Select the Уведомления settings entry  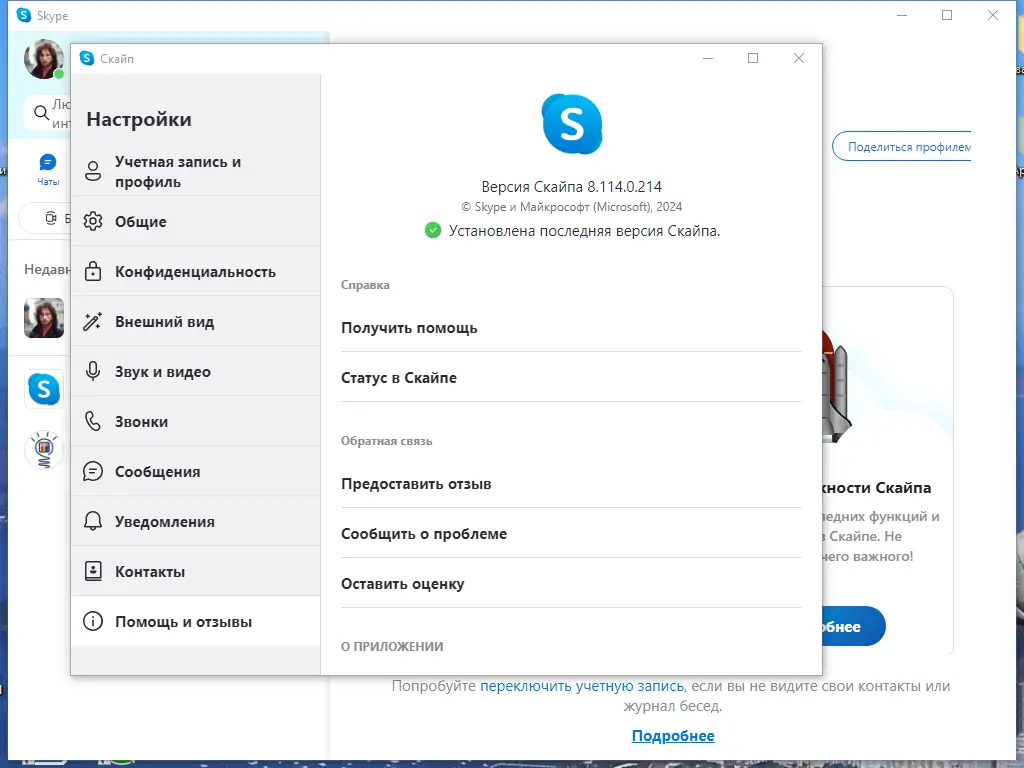(x=195, y=521)
